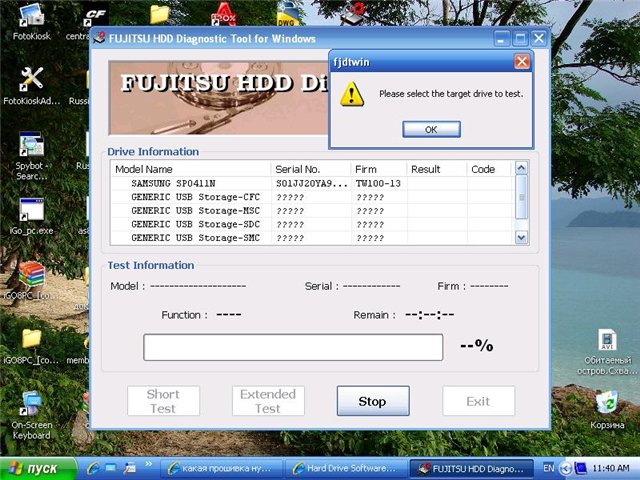Click the пуск Start button
The height and width of the screenshot is (480, 640).
tap(38, 469)
